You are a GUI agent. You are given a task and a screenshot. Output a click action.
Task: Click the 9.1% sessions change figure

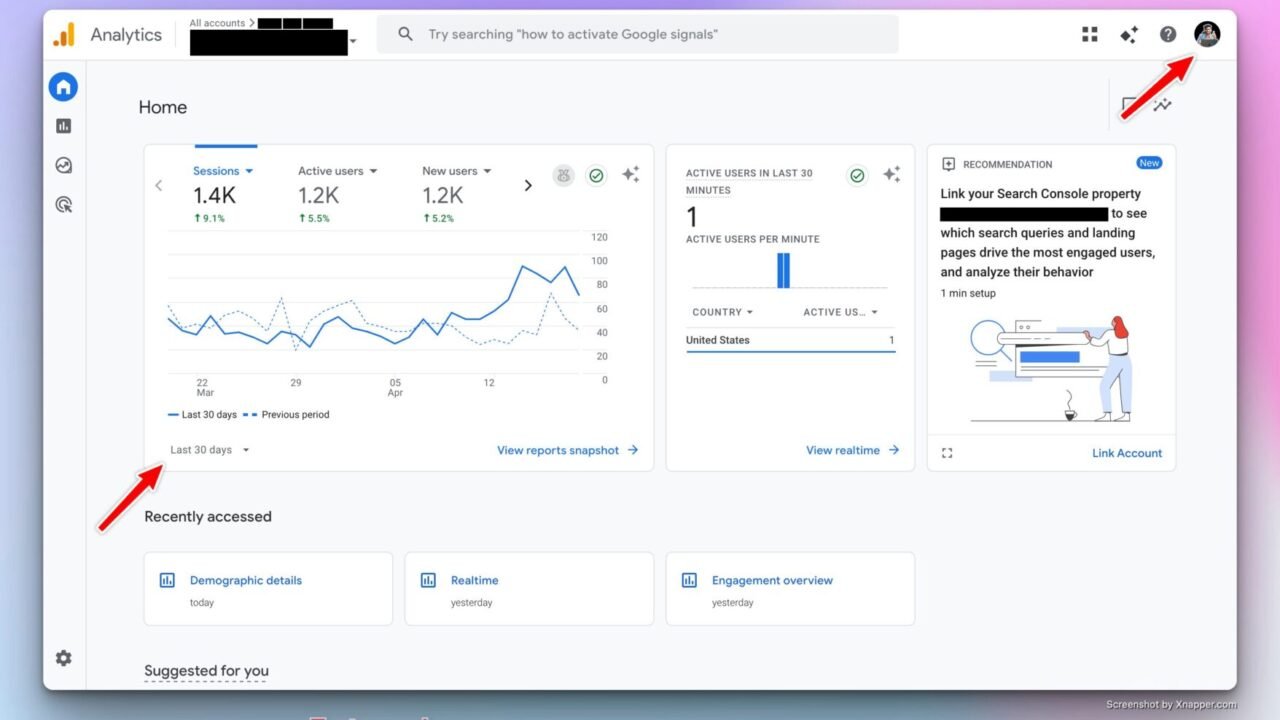click(x=209, y=218)
